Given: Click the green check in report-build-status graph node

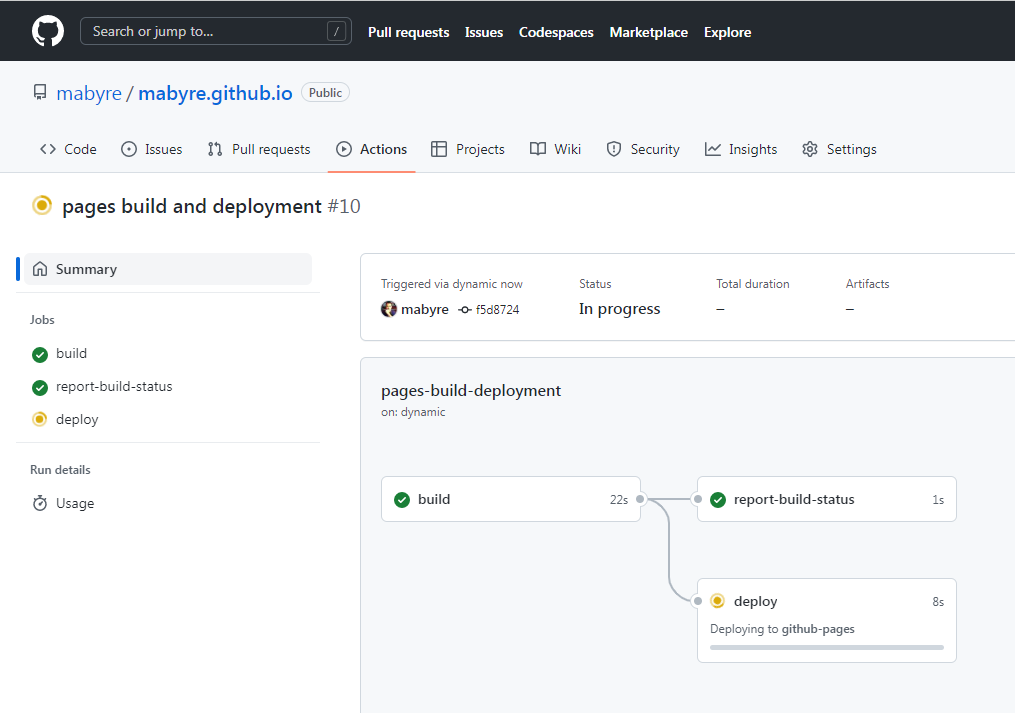Looking at the screenshot, I should tap(718, 499).
